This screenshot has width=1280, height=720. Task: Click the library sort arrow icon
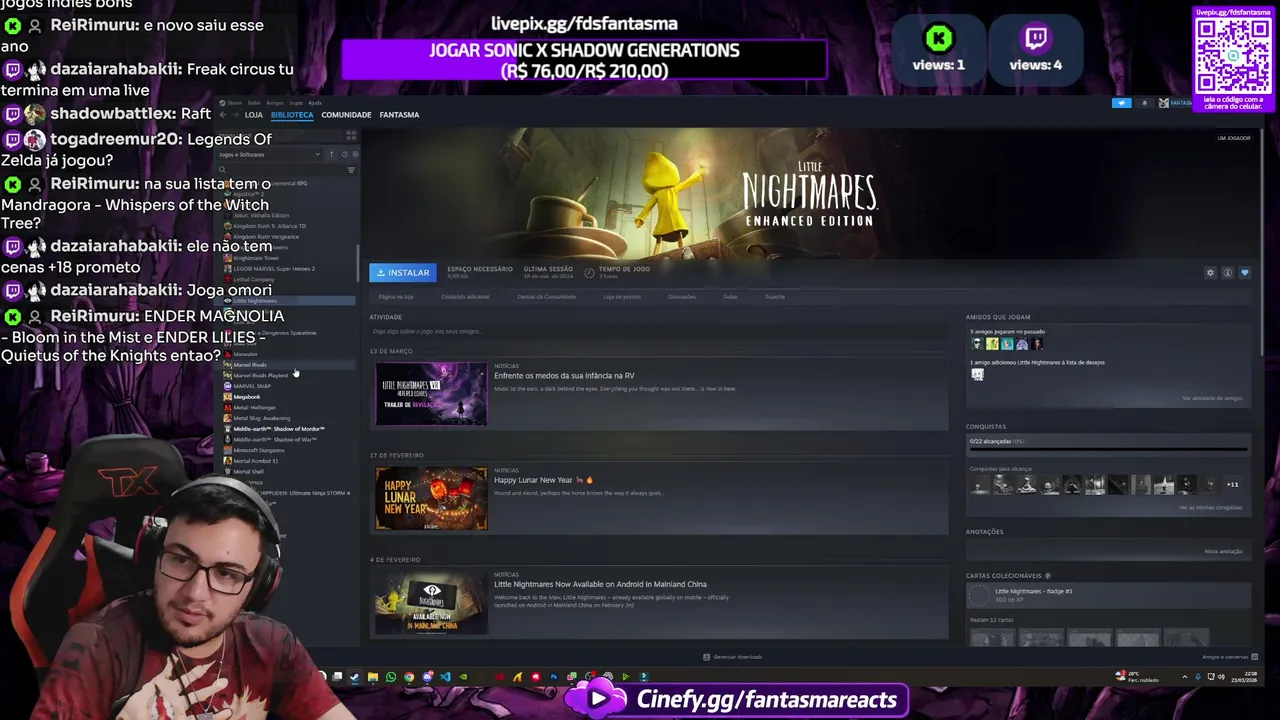click(x=331, y=154)
